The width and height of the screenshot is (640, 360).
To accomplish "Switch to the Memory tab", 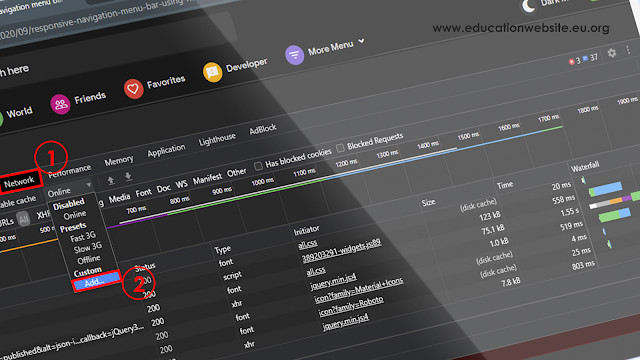I will pos(119,161).
